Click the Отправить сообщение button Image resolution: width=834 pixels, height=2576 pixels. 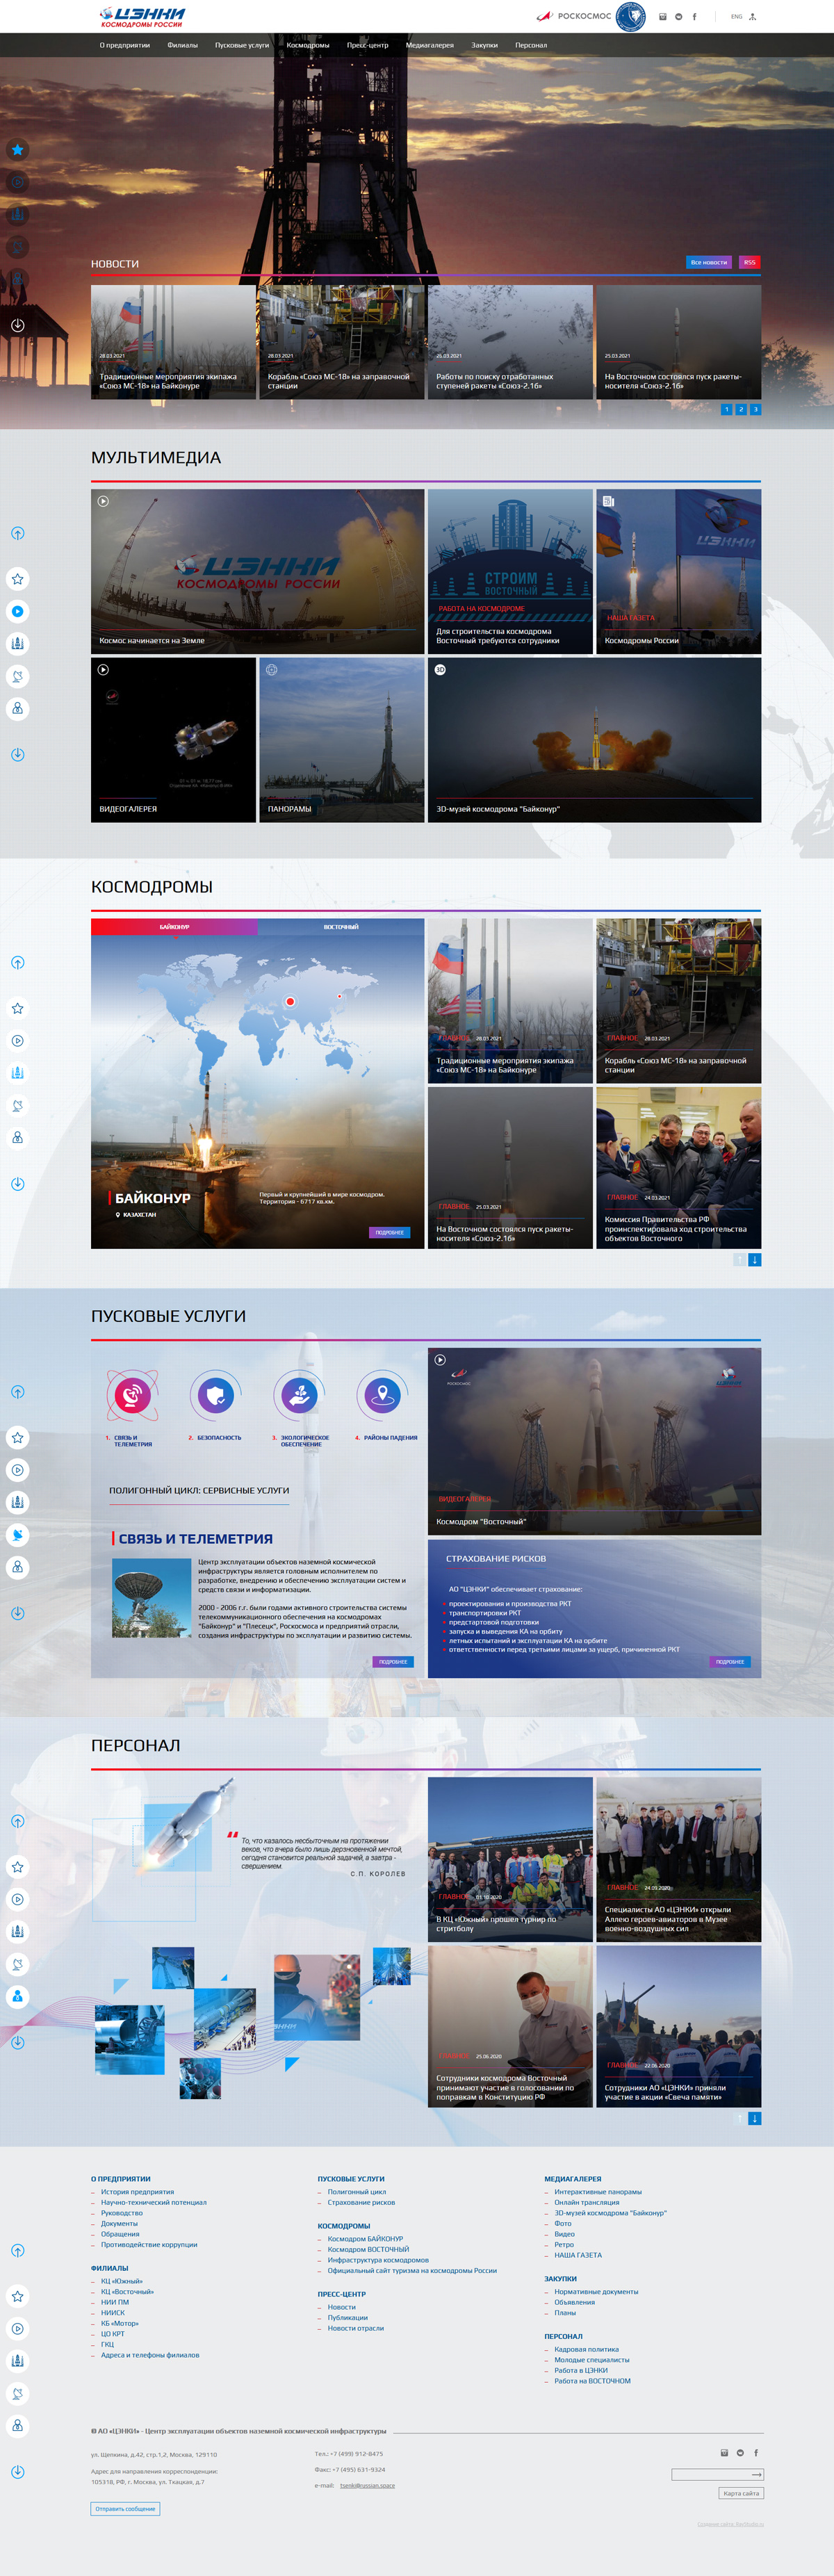[125, 2509]
